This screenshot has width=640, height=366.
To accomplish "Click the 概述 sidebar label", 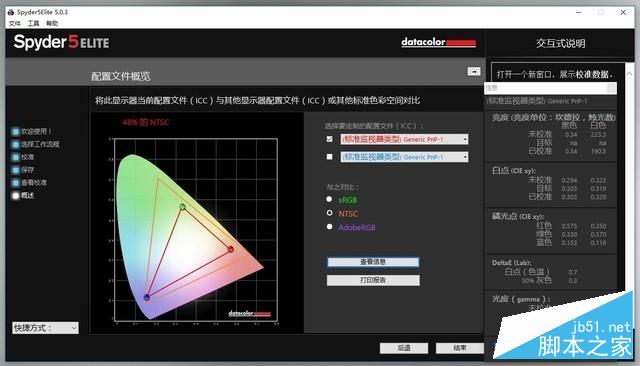I will click(27, 195).
